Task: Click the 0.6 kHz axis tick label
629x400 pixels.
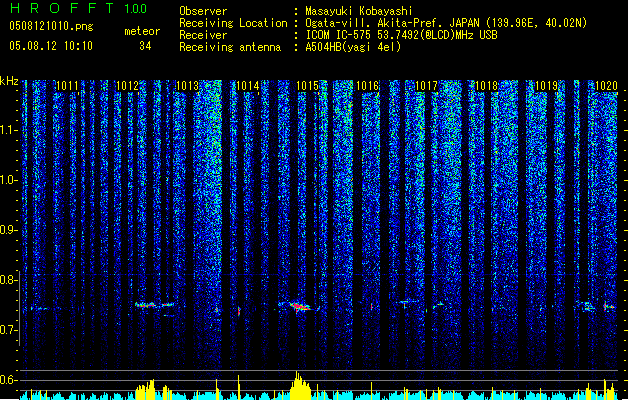Action: tap(9, 380)
